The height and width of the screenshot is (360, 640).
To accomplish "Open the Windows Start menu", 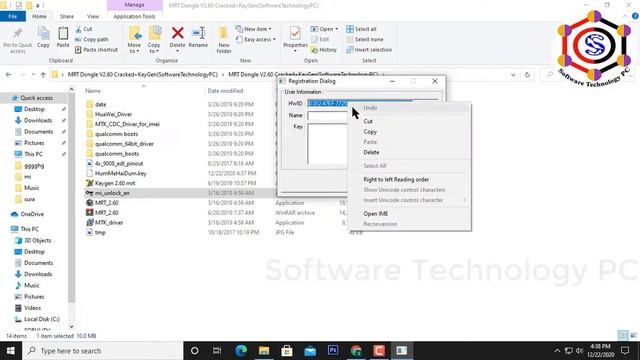I will tap(11, 351).
